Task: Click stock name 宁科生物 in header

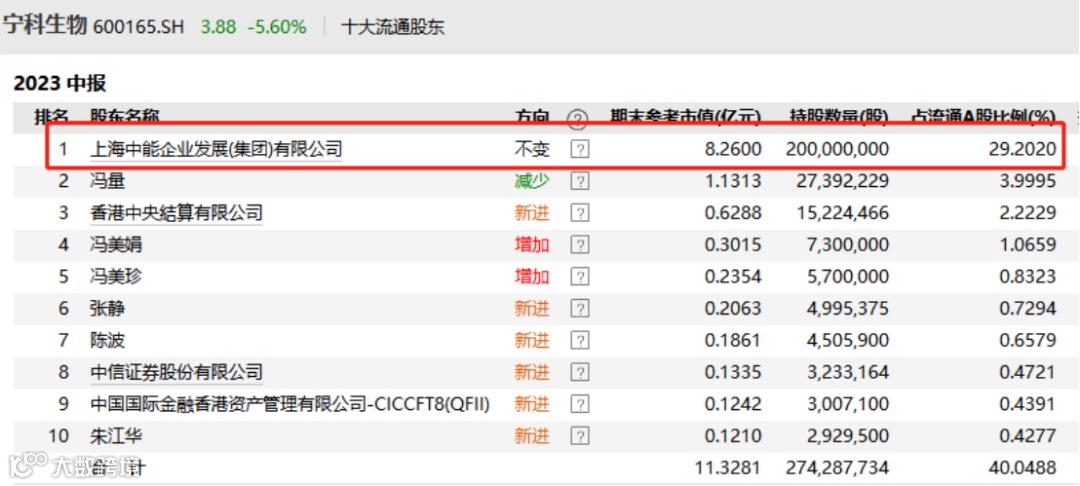Action: click(45, 25)
